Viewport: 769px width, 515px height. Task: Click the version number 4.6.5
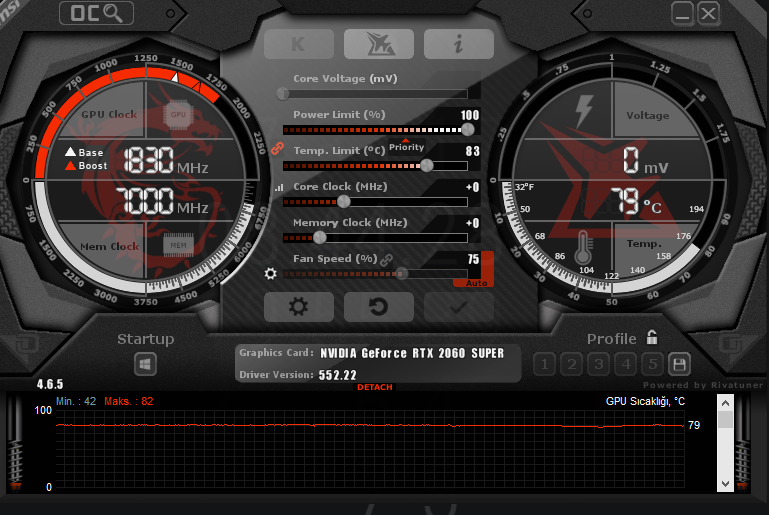point(50,384)
